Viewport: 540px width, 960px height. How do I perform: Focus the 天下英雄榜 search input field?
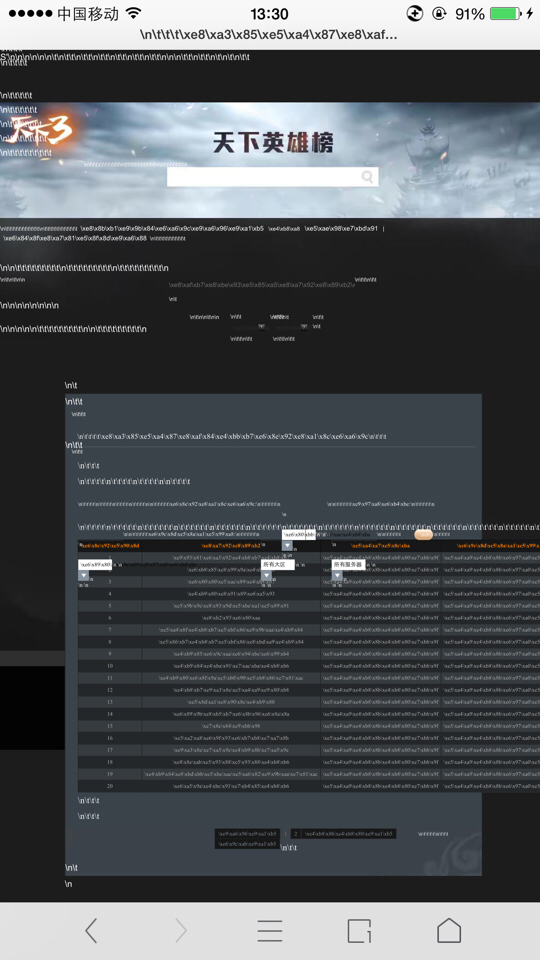[272, 177]
